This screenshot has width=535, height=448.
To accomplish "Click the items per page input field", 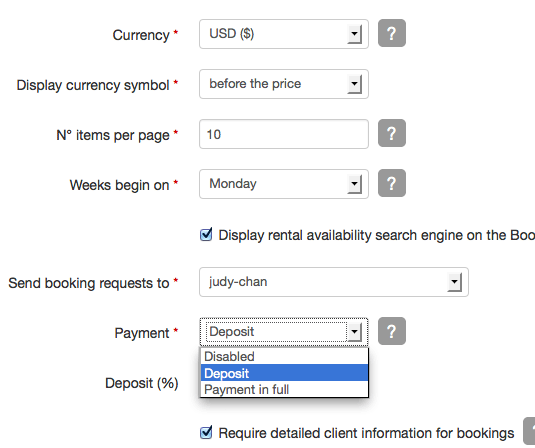I will click(x=284, y=134).
